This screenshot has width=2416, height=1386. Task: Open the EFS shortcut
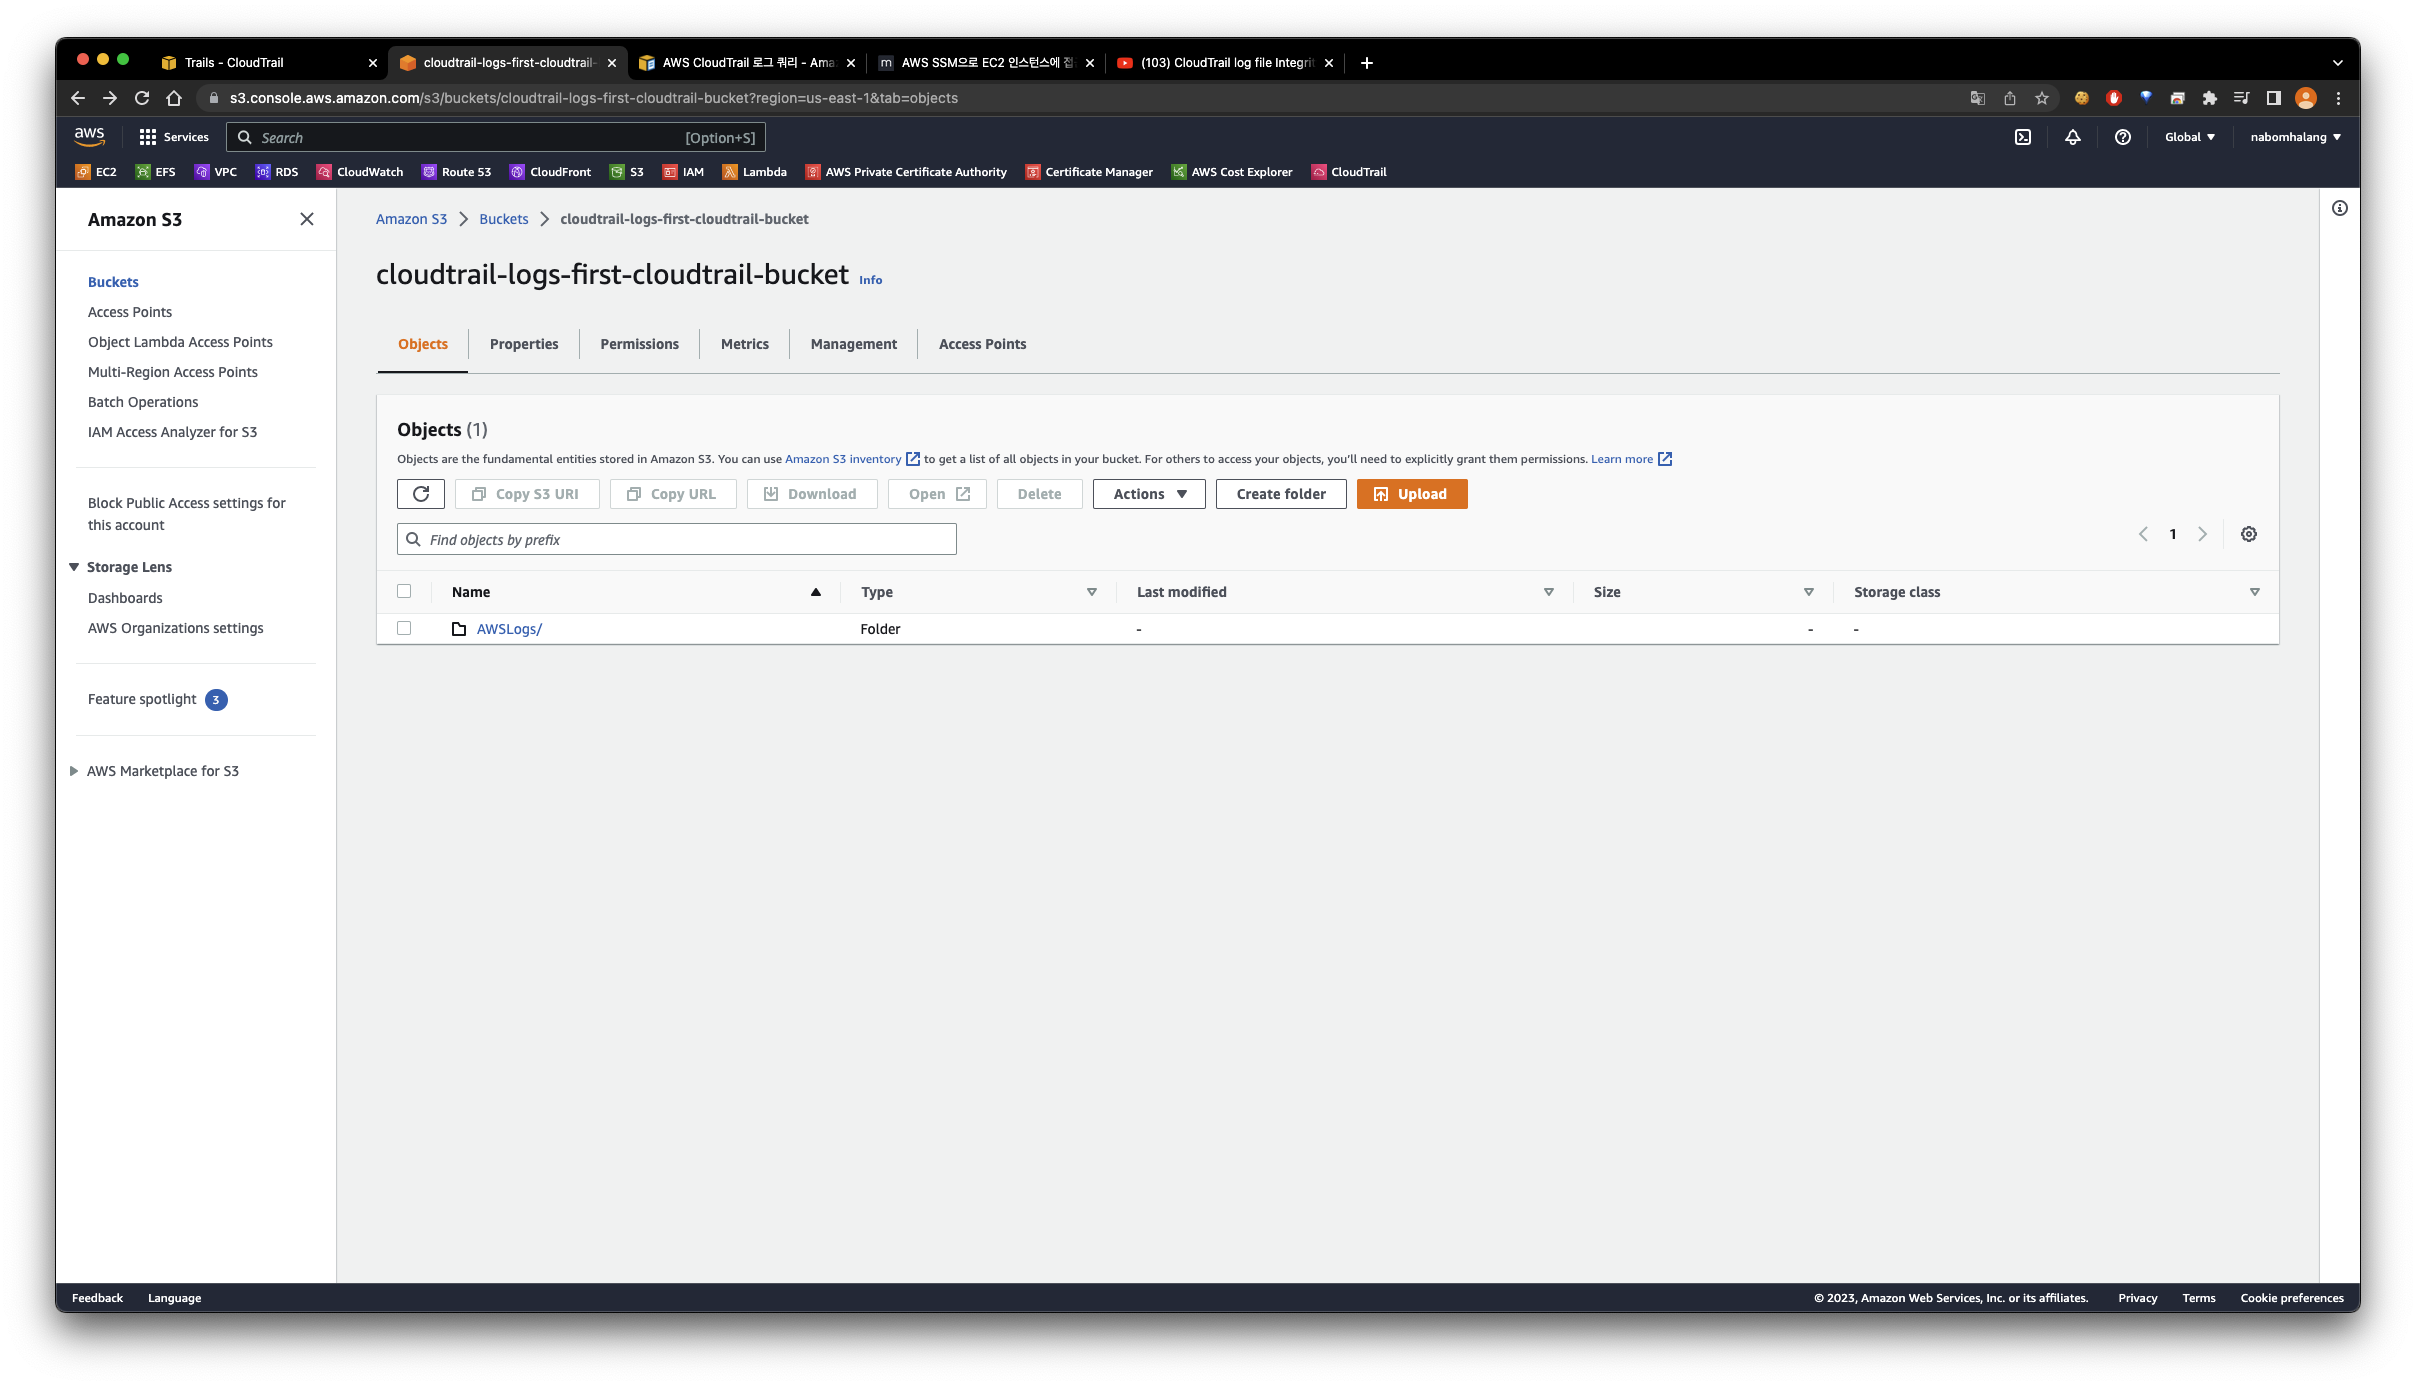click(x=155, y=172)
